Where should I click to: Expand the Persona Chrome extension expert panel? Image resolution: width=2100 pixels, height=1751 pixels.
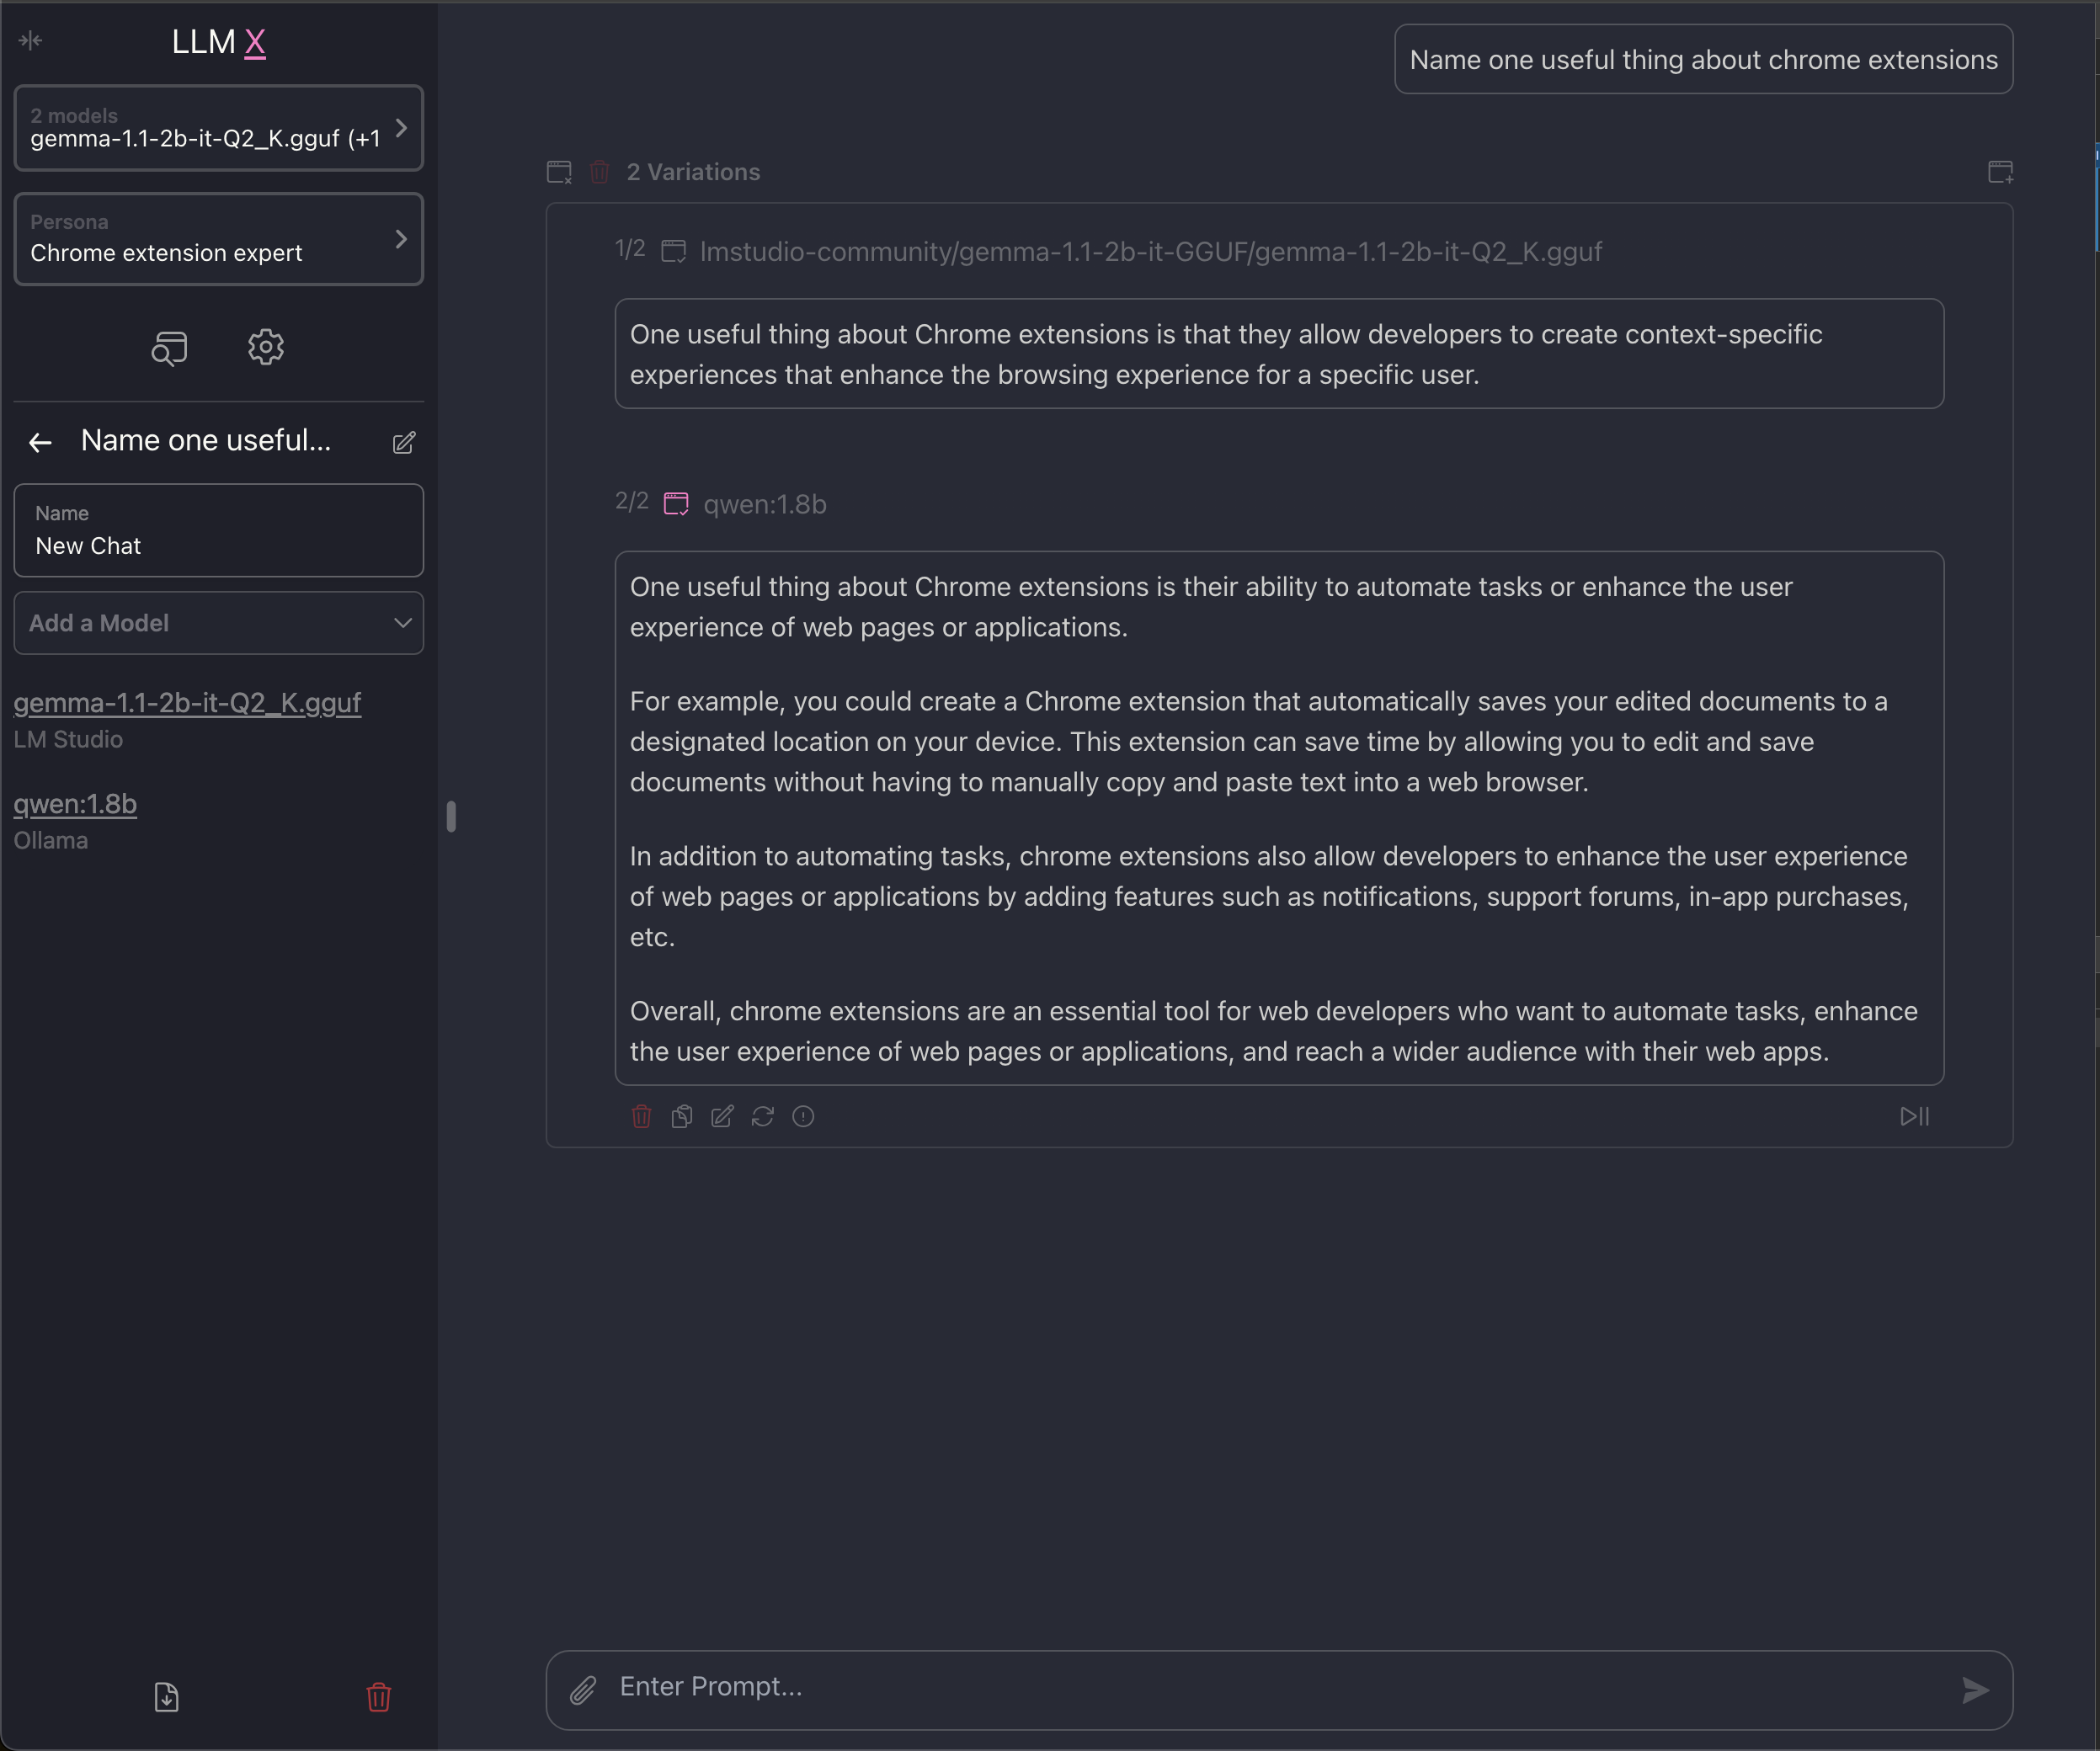tap(219, 239)
